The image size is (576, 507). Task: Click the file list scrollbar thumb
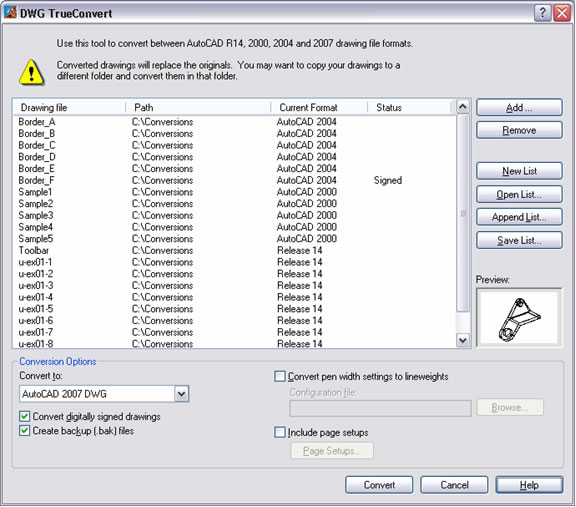tap(462, 213)
